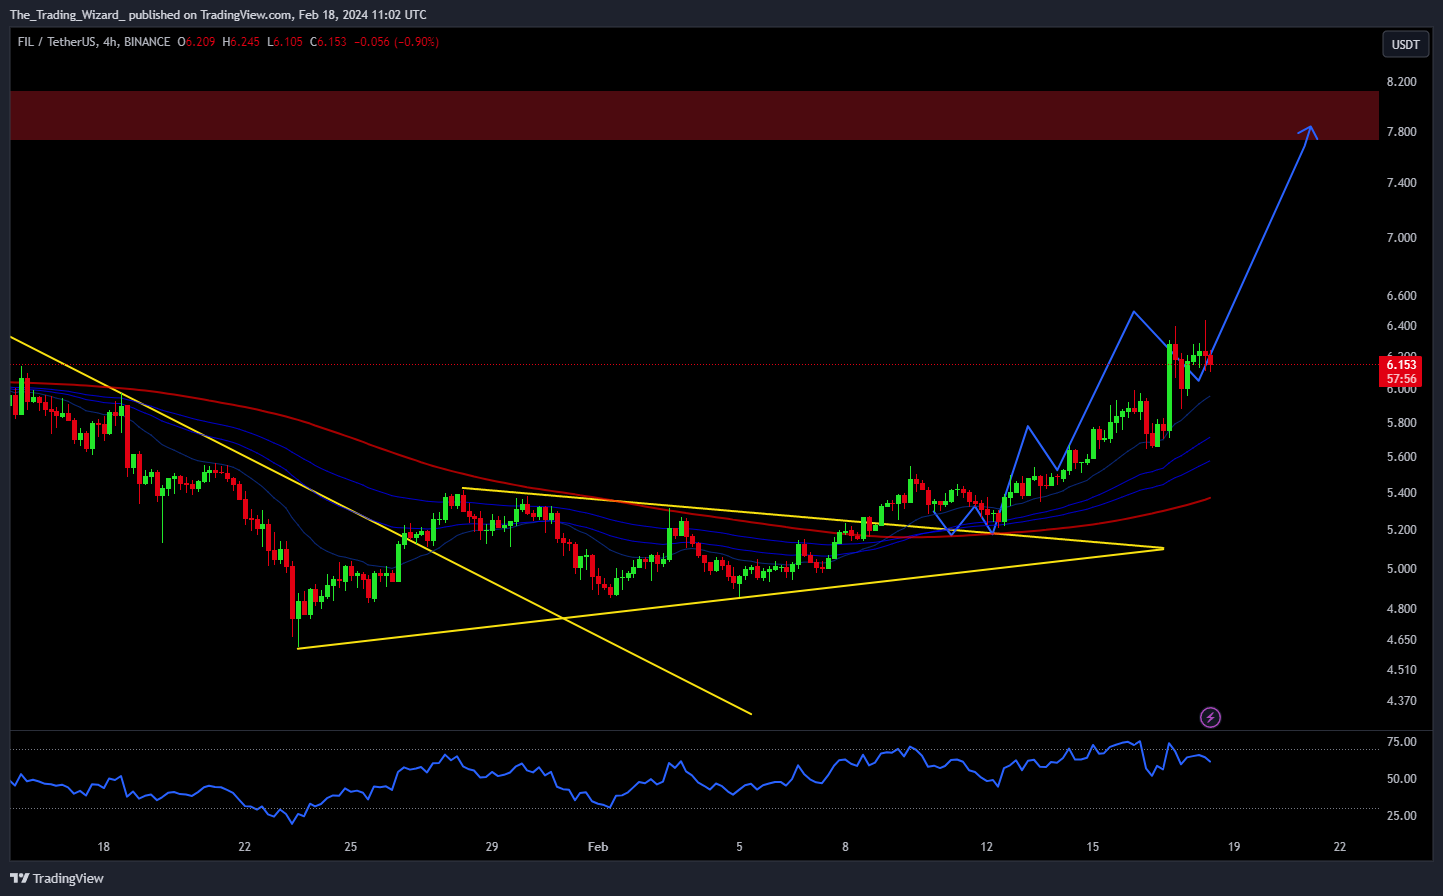Screen dimensions: 1443x896
Task: Click the -0.056 (-0.90%) change value
Action: (397, 42)
